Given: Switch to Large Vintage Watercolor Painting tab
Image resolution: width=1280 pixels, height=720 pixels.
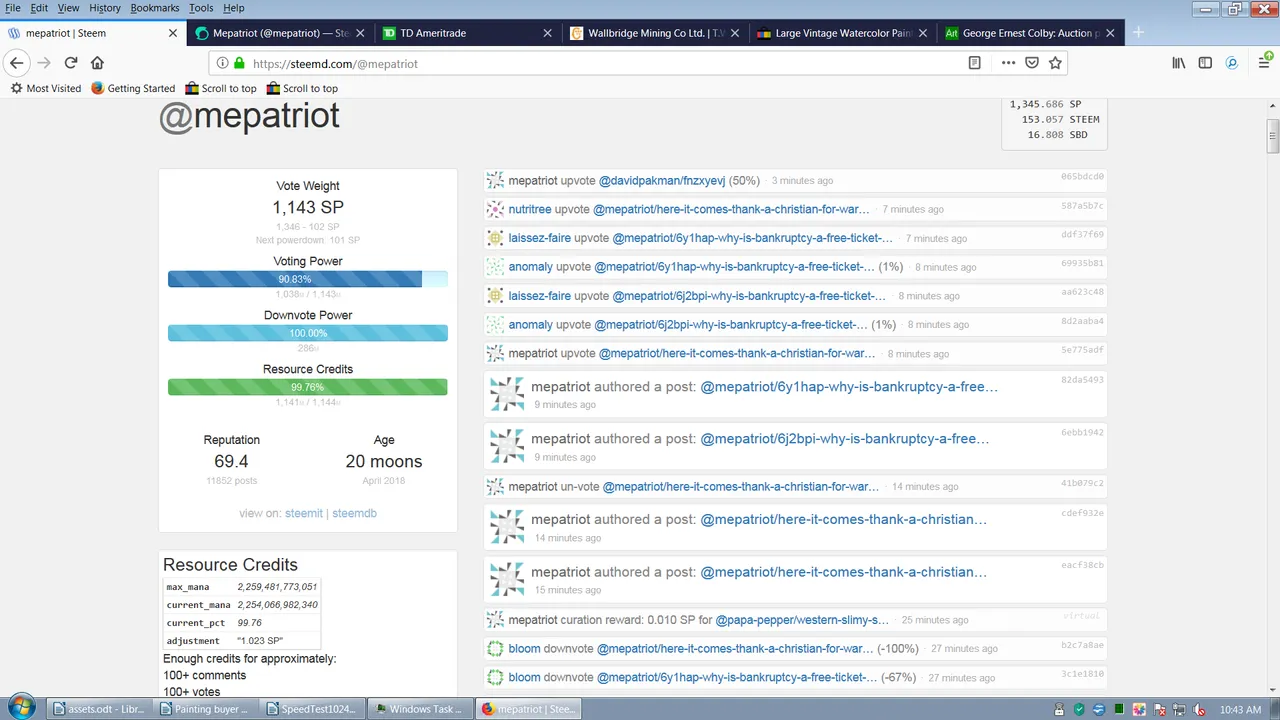Looking at the screenshot, I should [x=842, y=33].
